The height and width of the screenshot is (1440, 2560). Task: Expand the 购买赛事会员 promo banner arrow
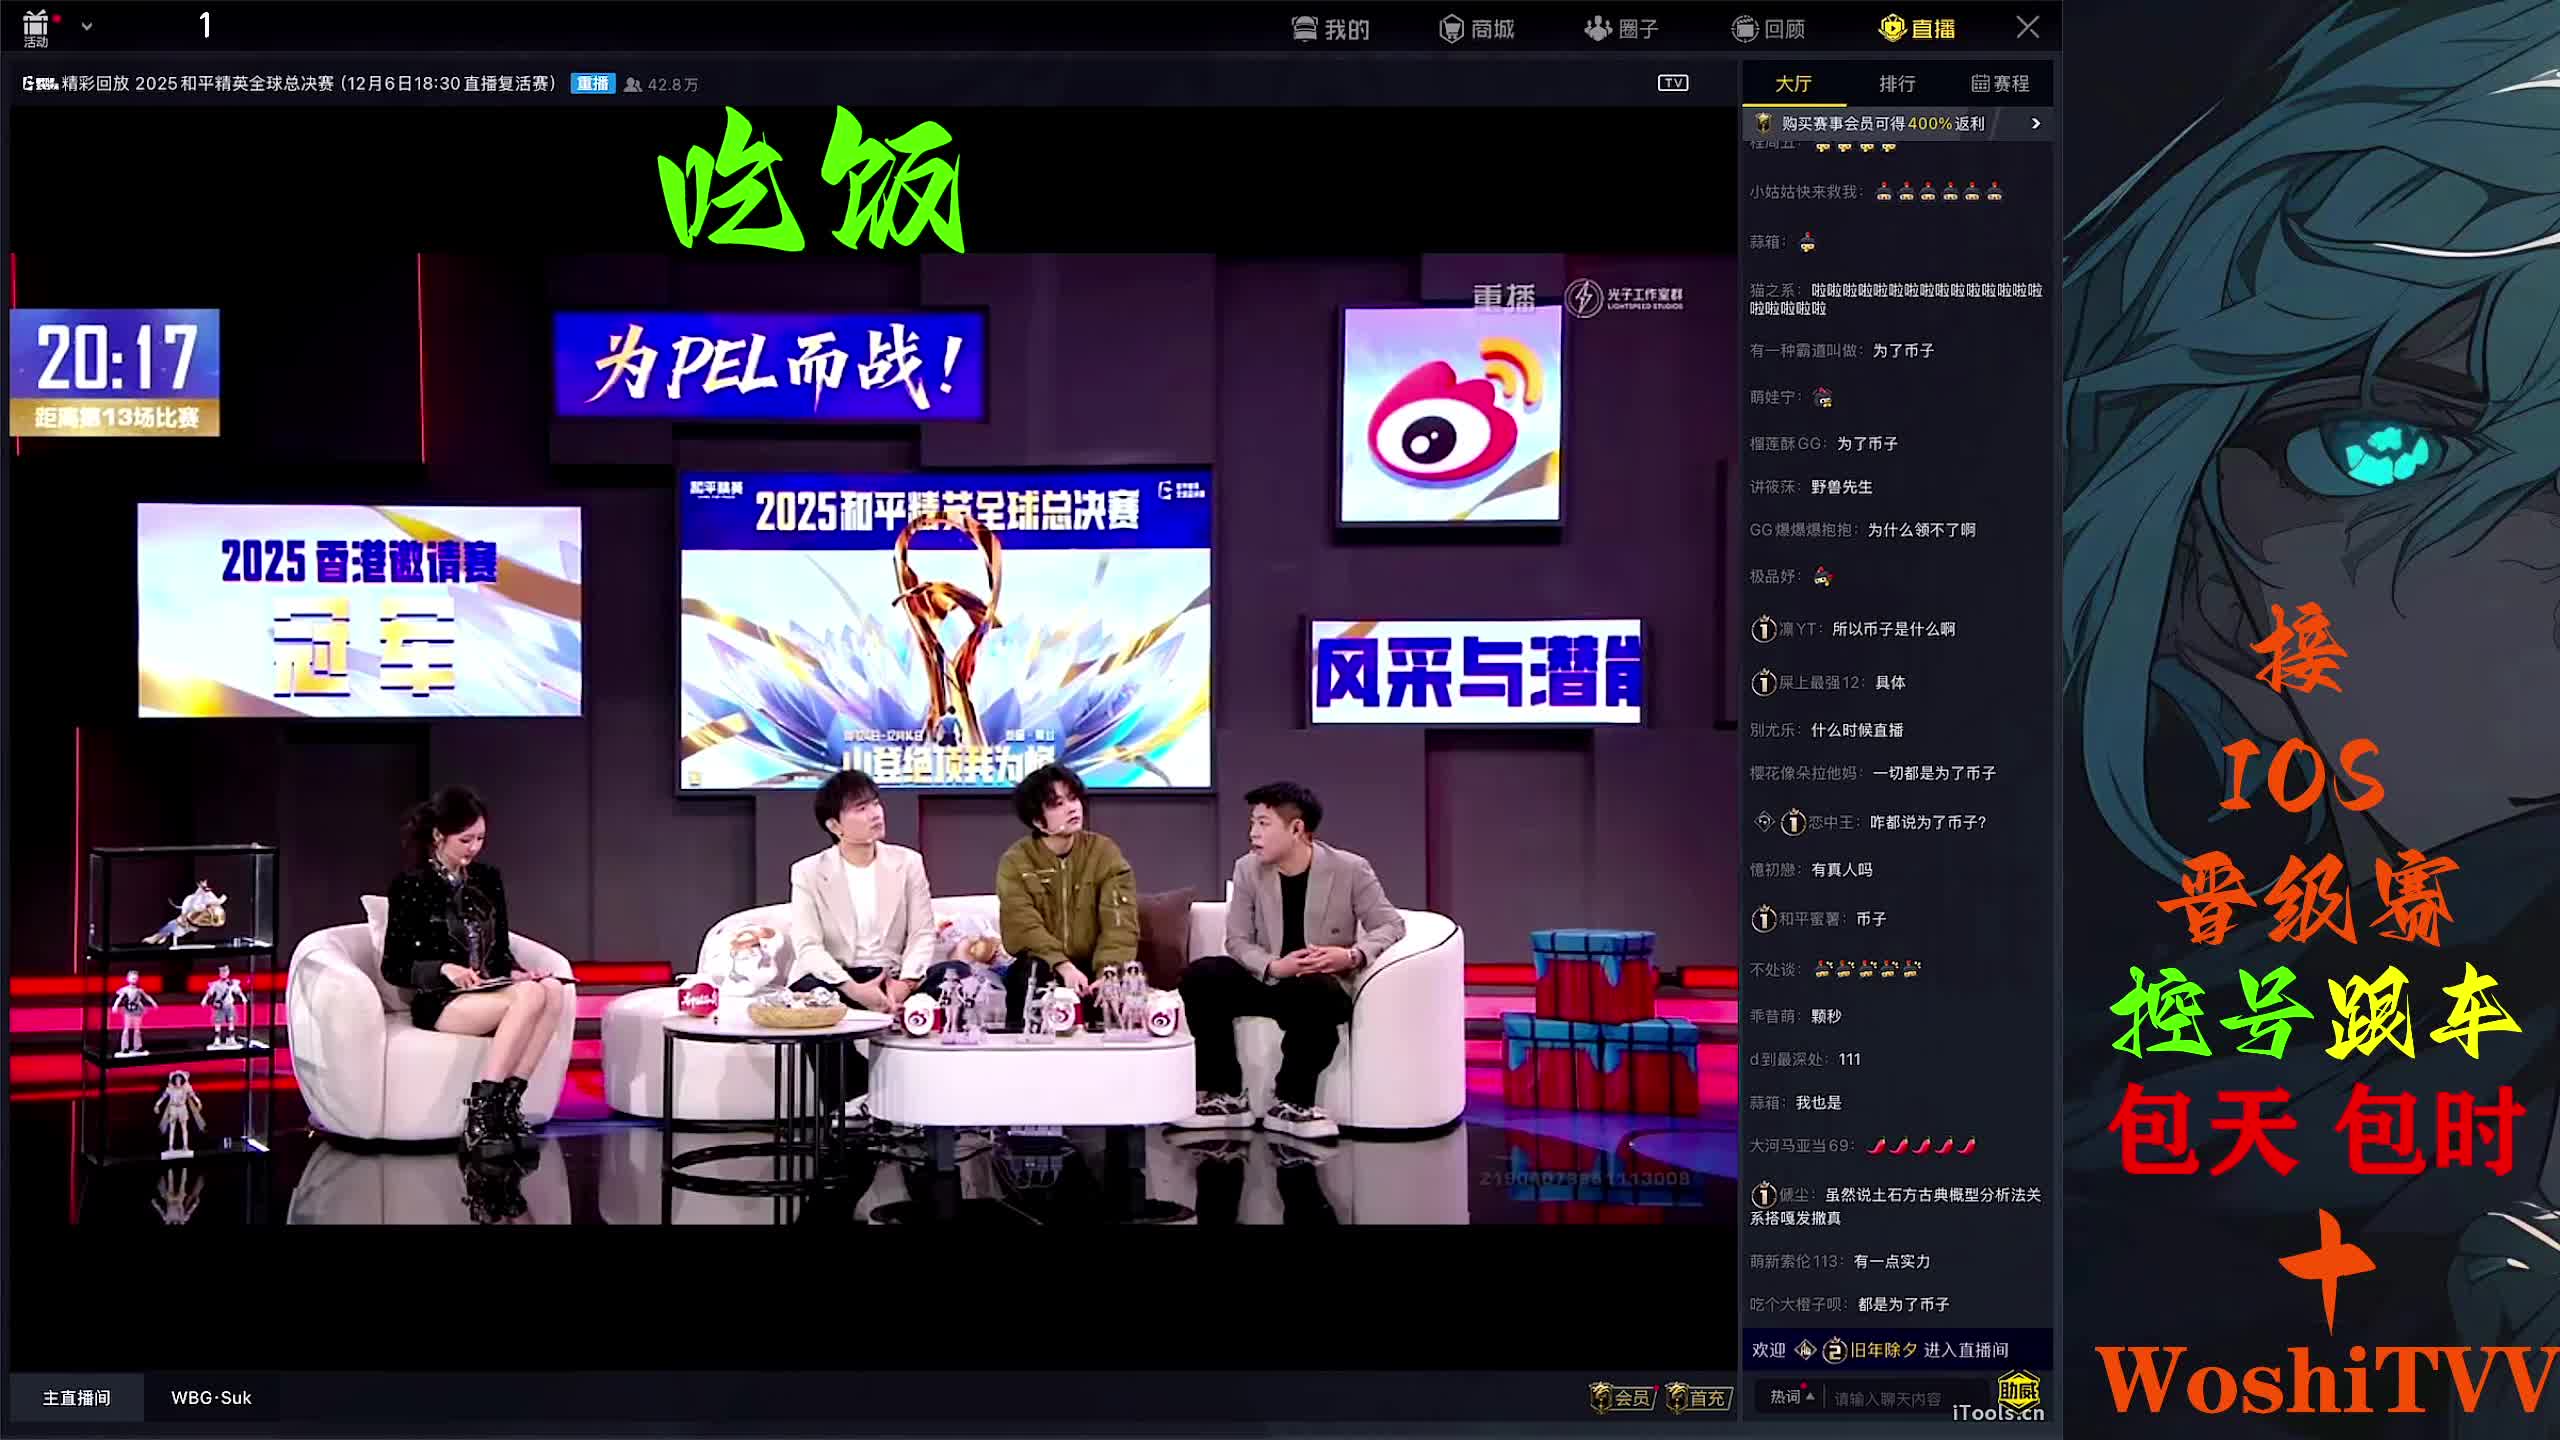tap(2035, 123)
